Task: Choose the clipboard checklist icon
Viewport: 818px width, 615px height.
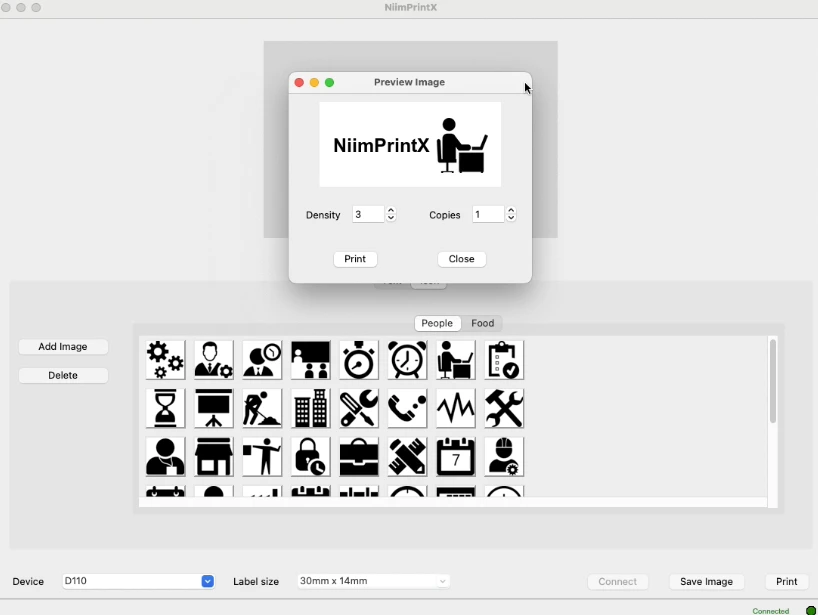Action: (x=504, y=360)
